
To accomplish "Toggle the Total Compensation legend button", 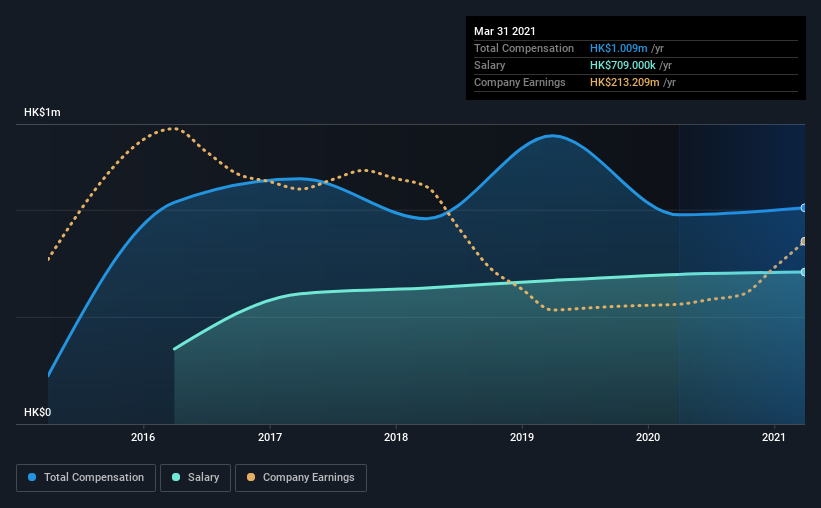I will 86,478.
